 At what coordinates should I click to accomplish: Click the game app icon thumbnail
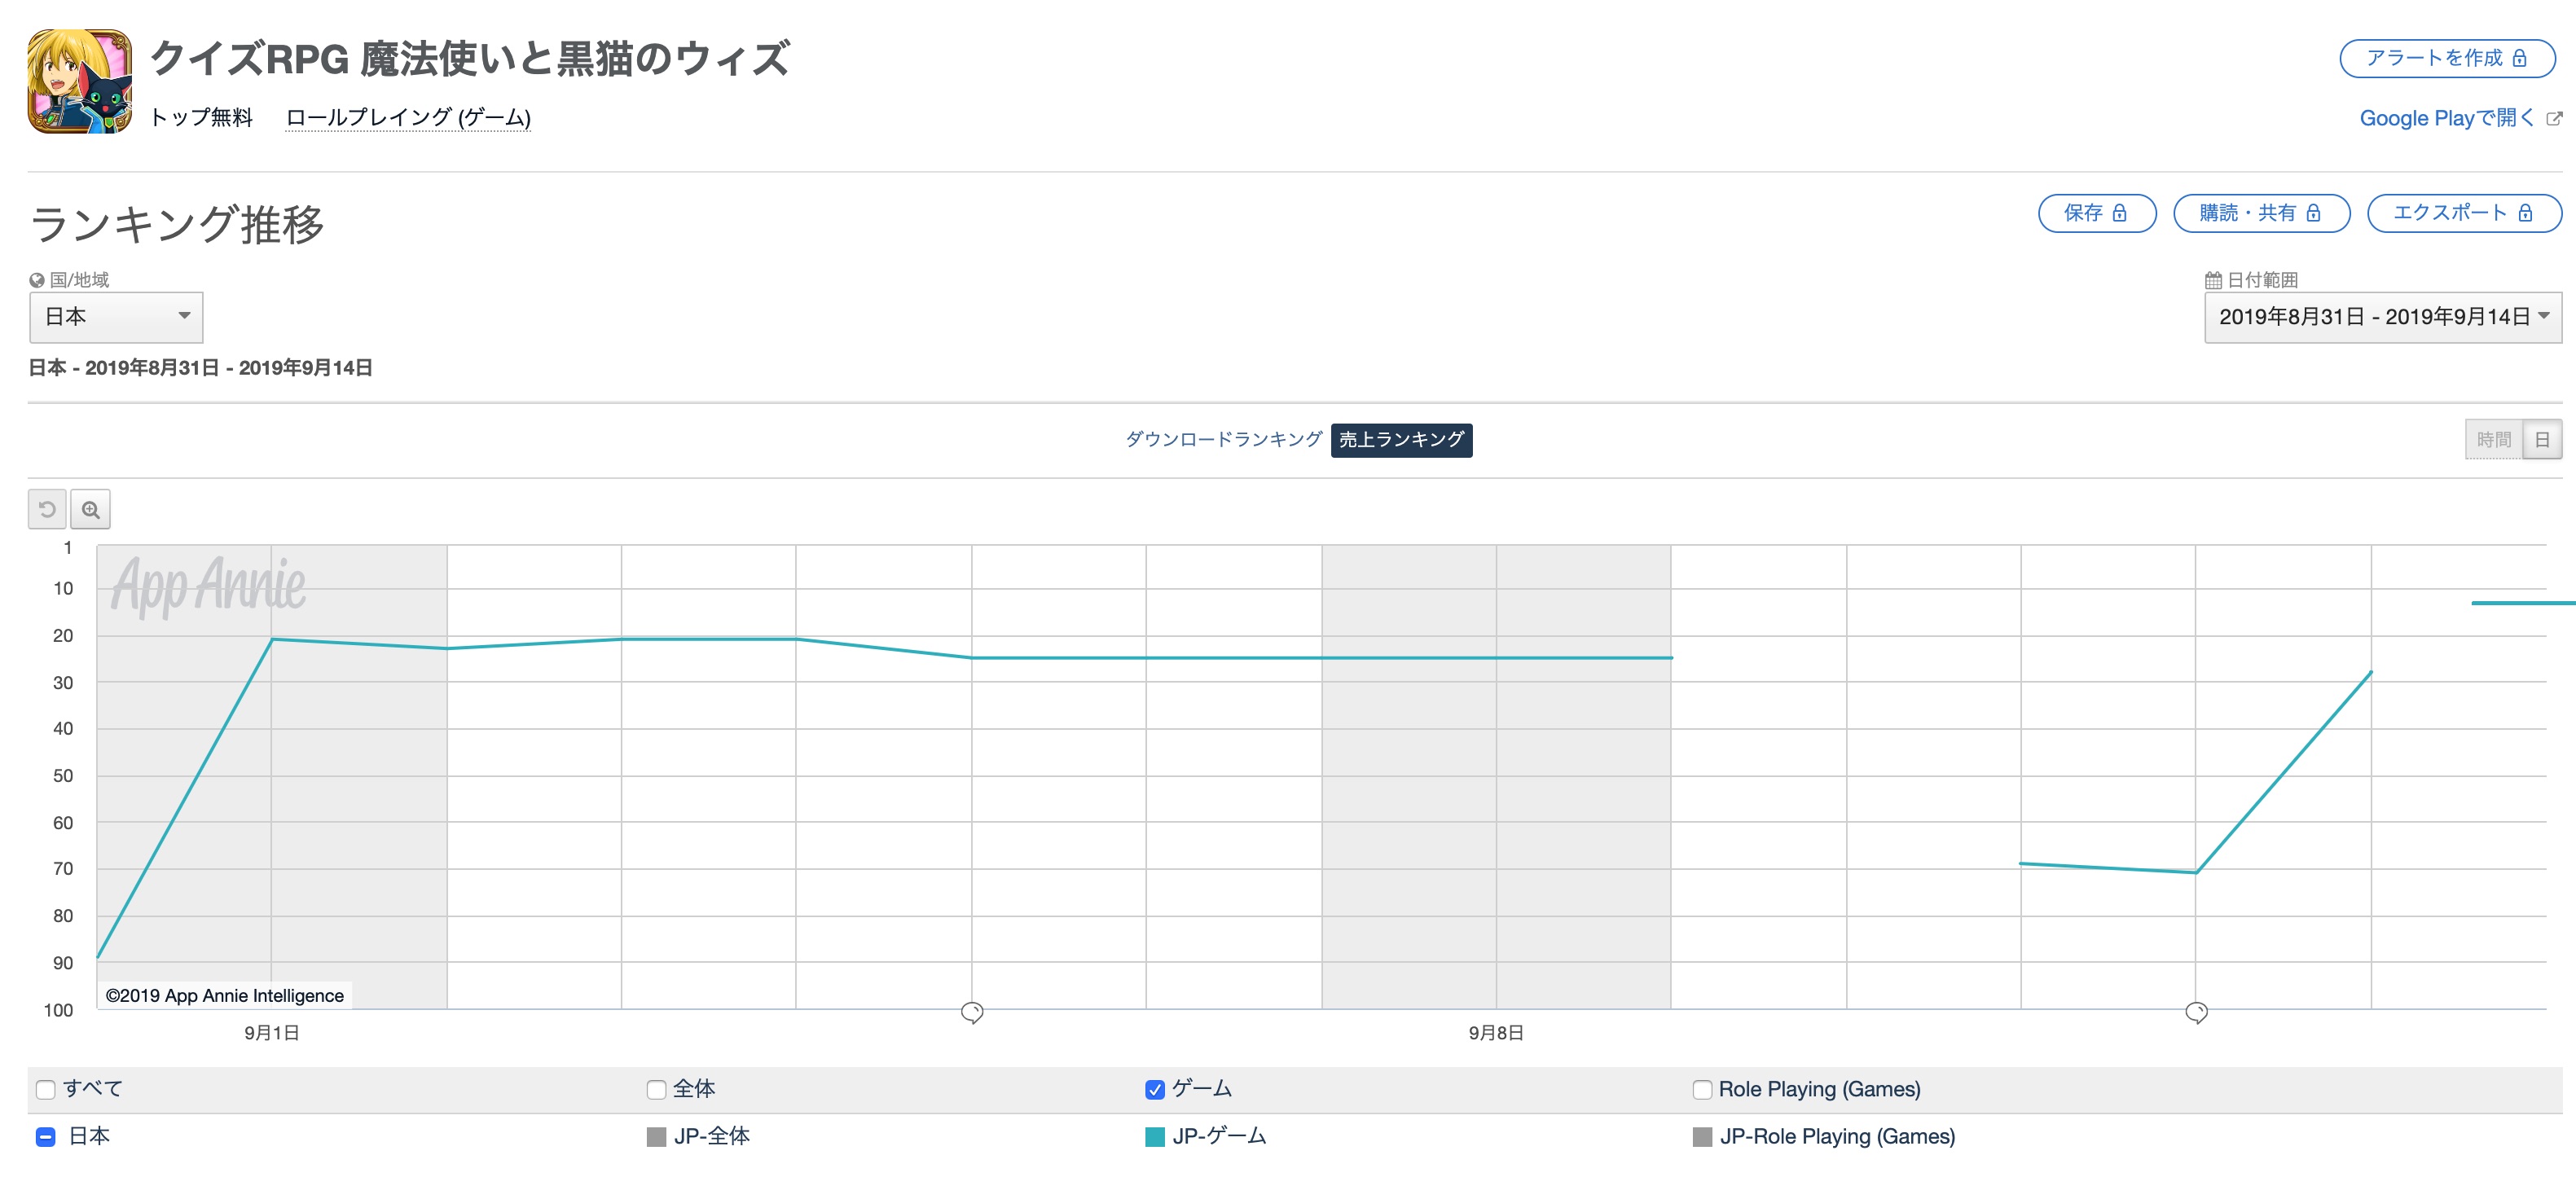(x=80, y=81)
